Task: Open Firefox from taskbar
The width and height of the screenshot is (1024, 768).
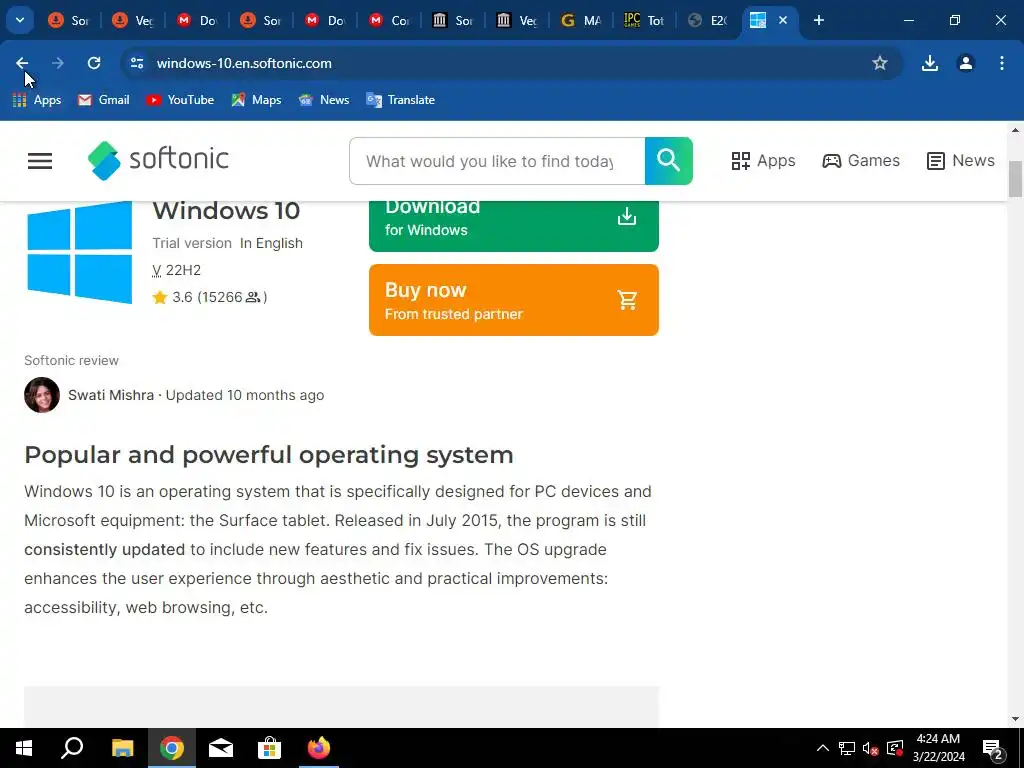Action: pyautogui.click(x=319, y=748)
